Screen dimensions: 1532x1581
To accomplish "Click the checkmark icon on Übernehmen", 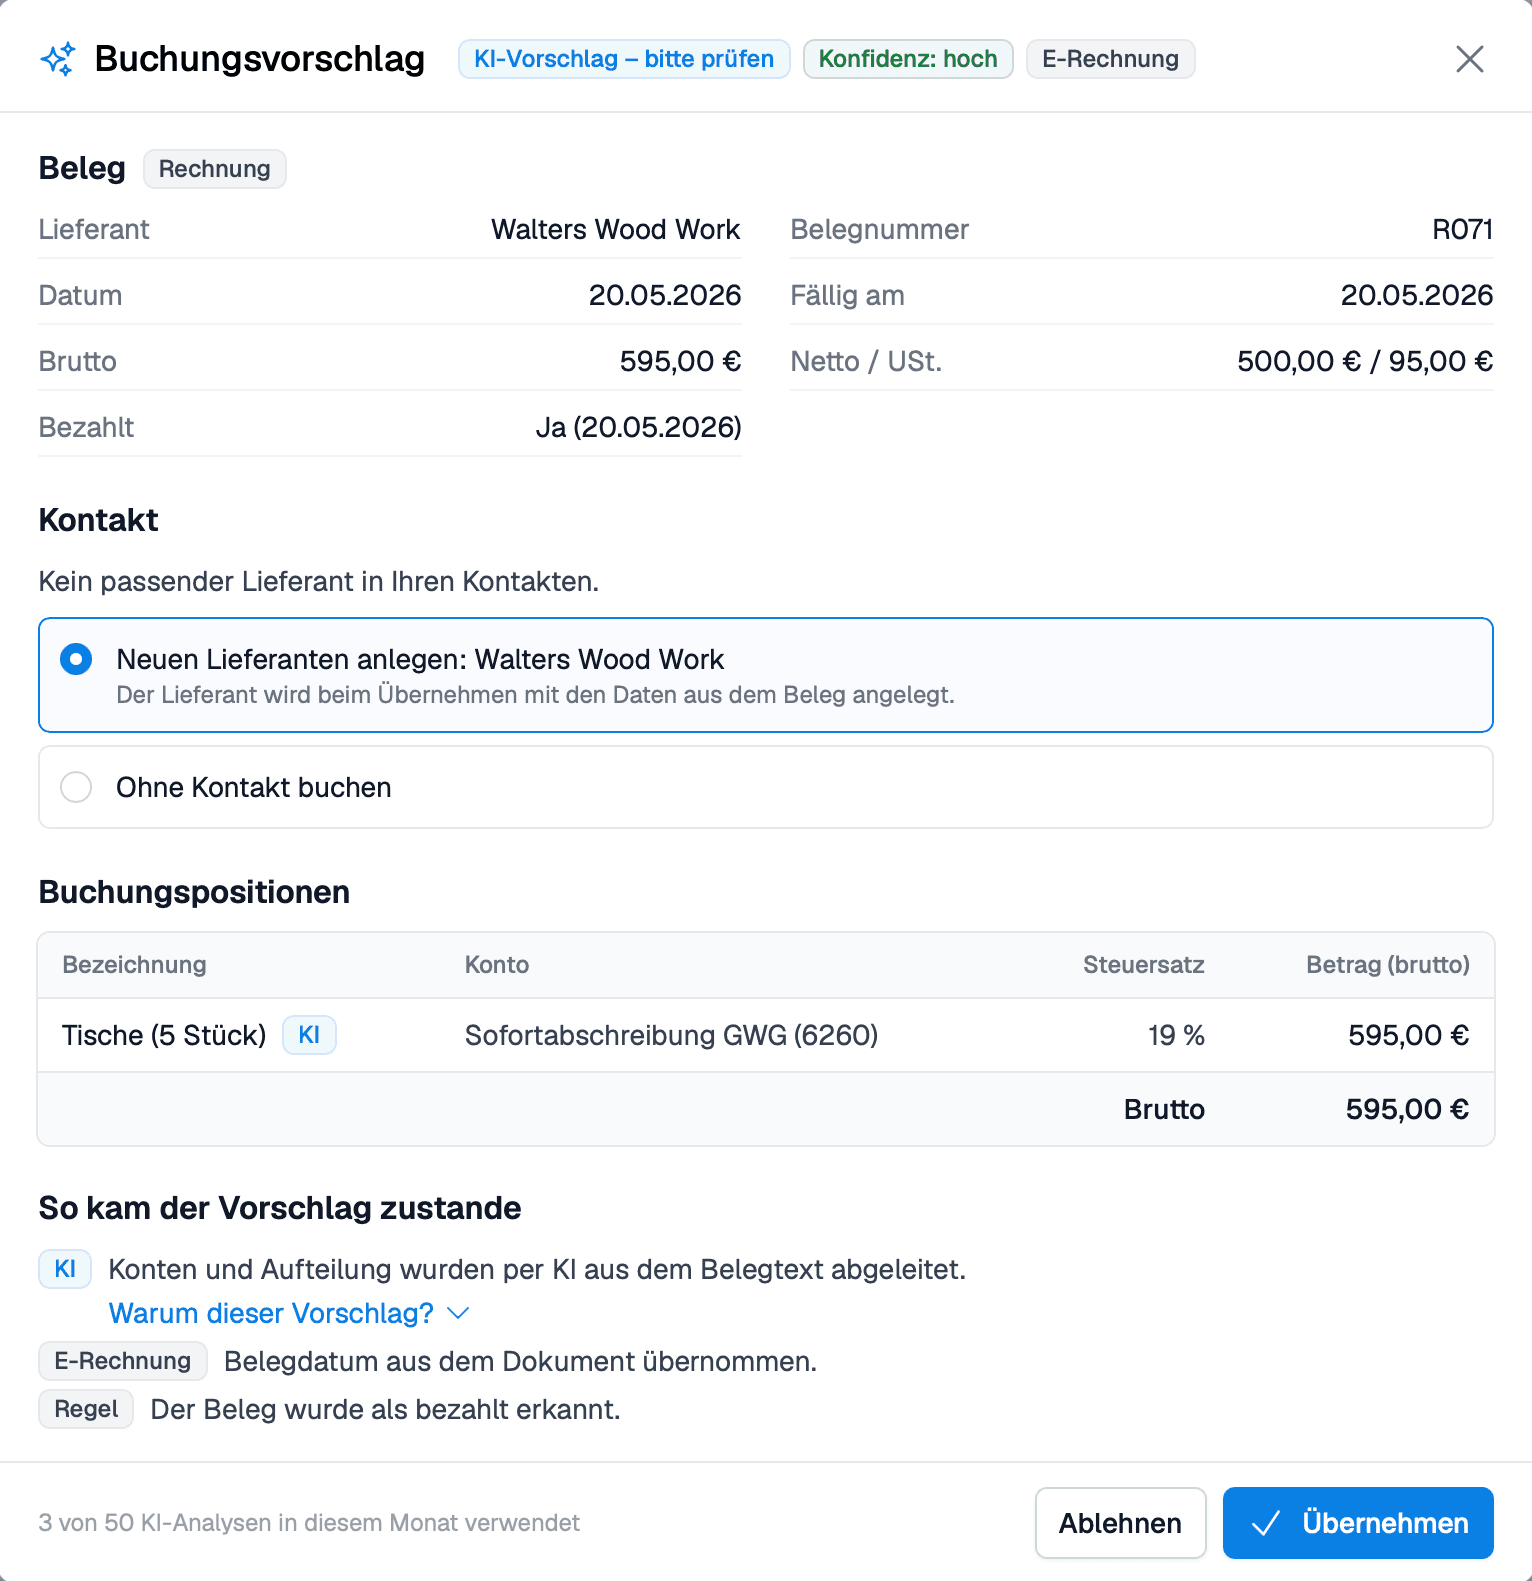I will pos(1266,1523).
